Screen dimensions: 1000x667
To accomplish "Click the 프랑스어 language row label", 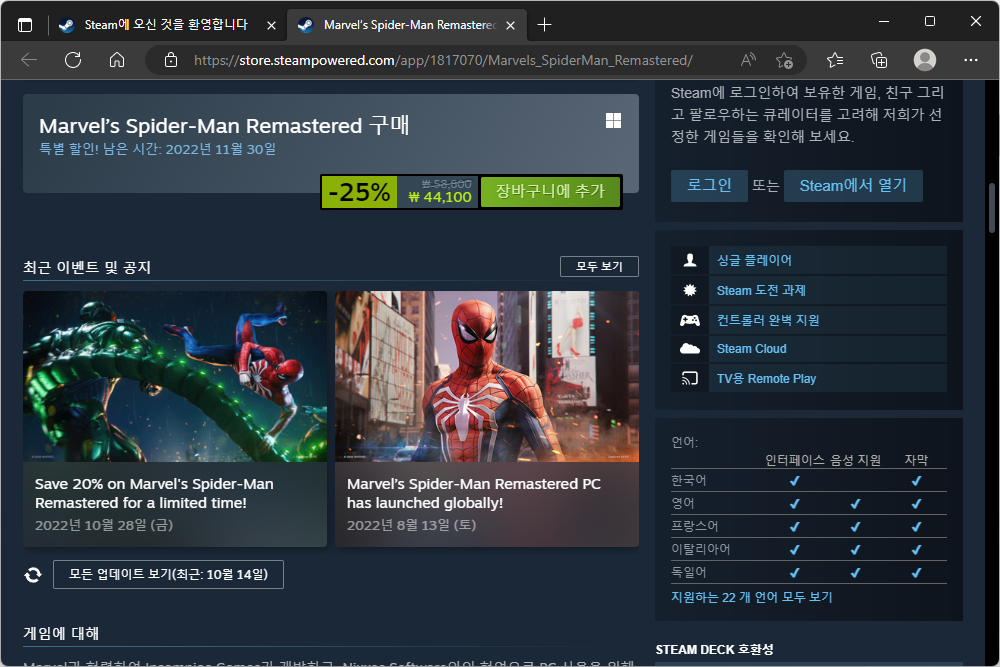I will pos(695,526).
